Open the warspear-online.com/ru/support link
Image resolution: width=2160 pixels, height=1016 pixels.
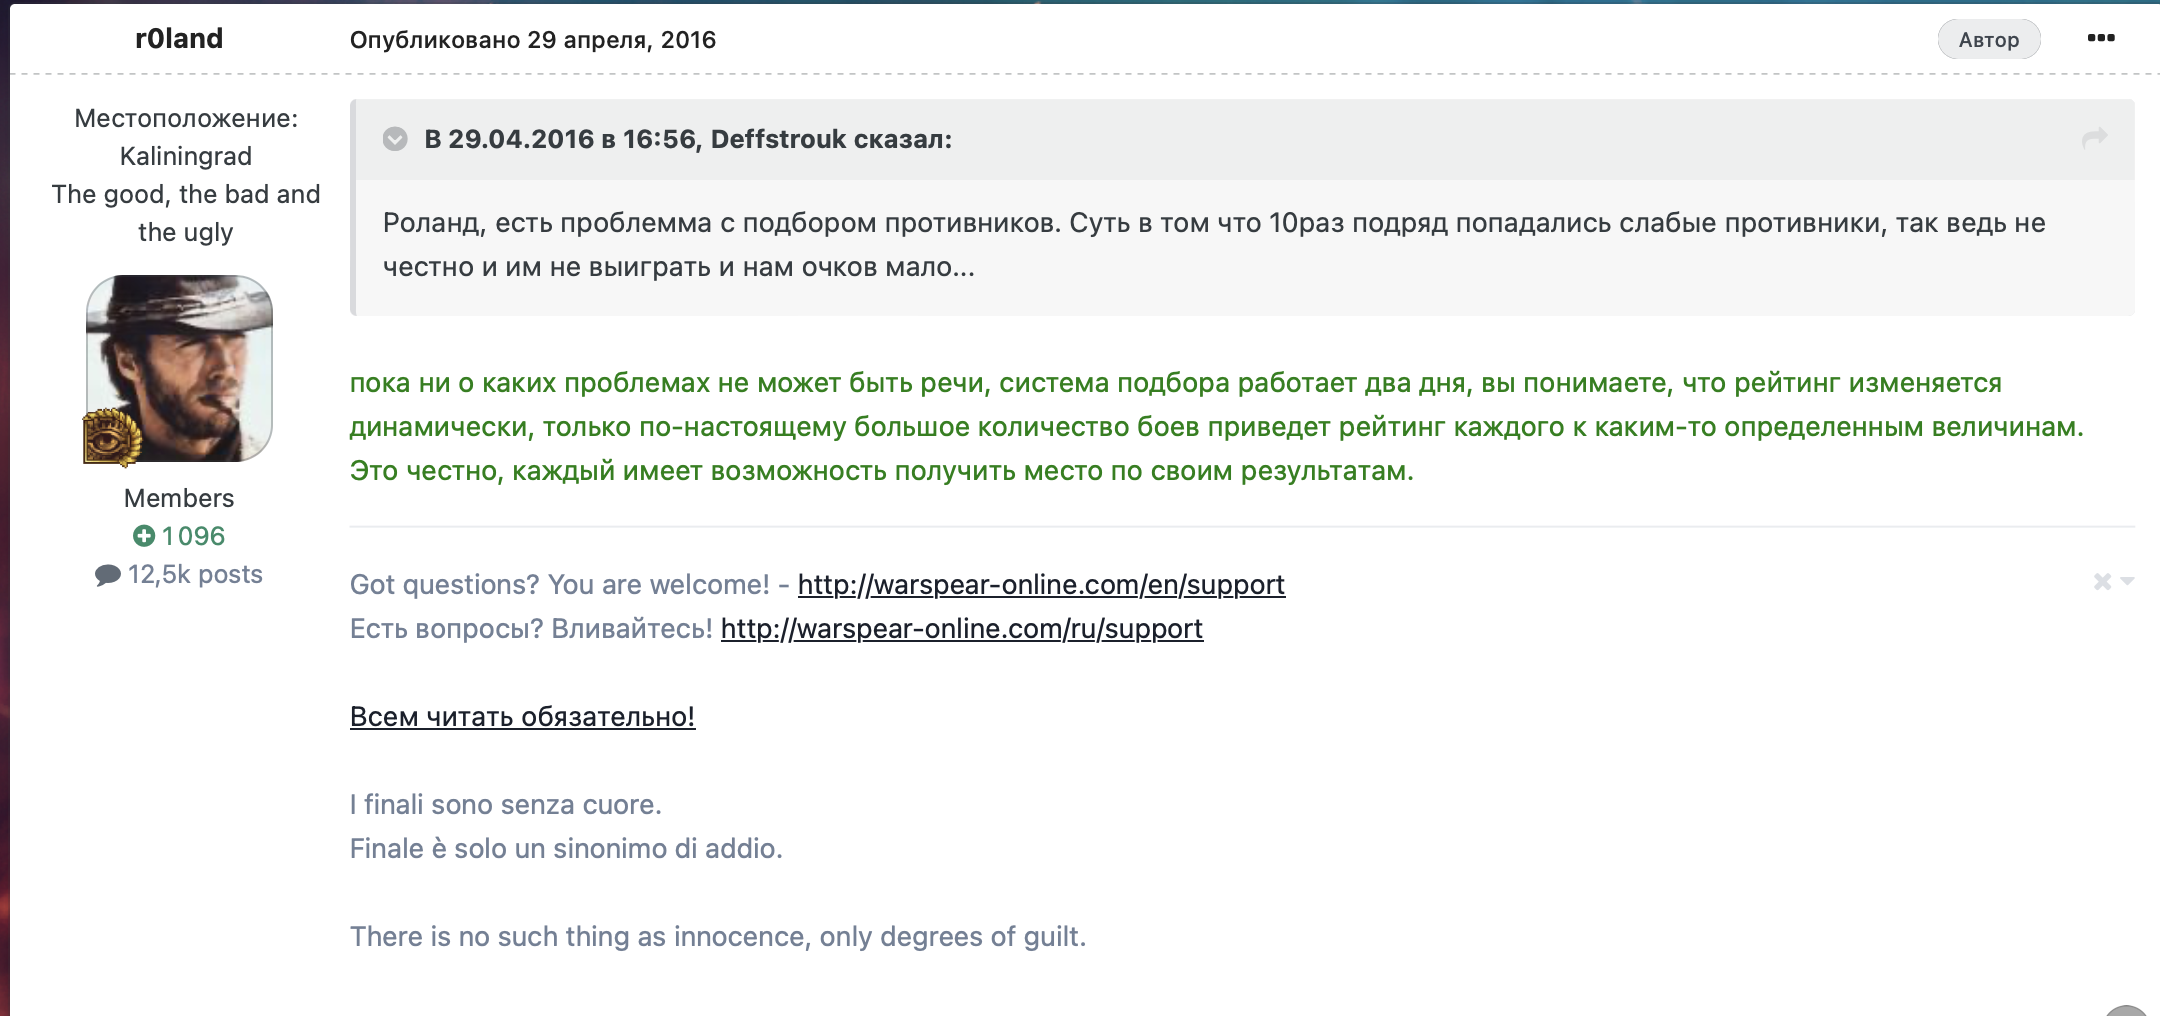coord(961,628)
